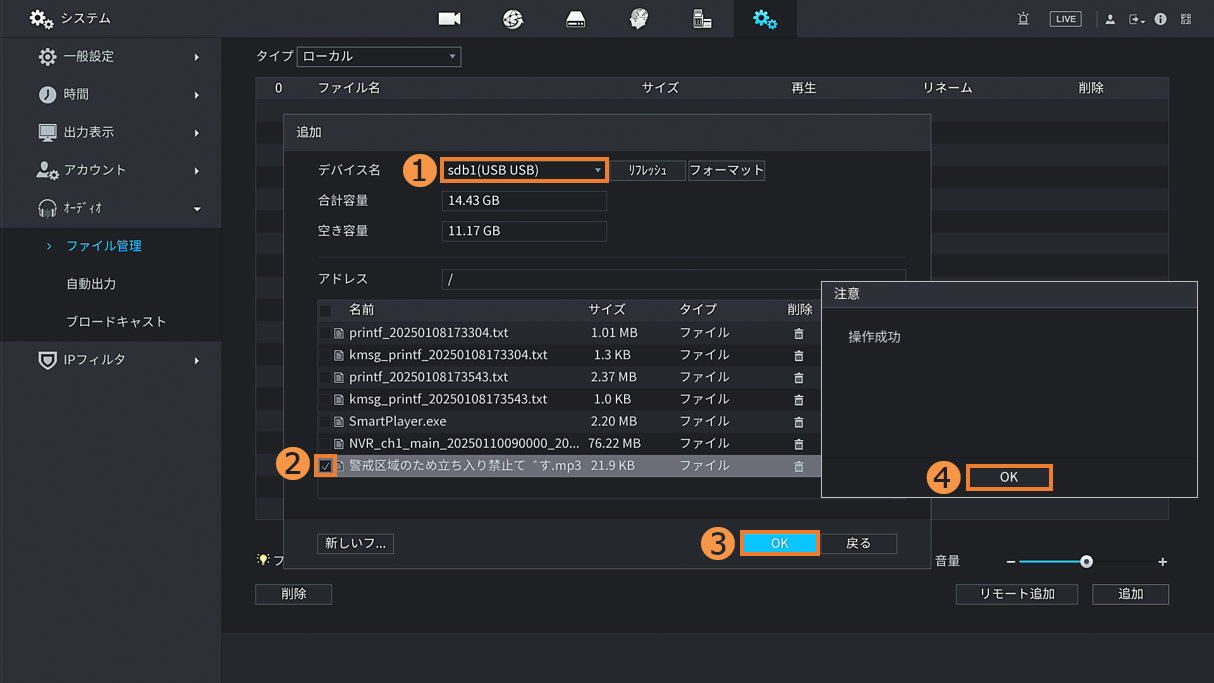
Task: Open the デバイス名 sdb1(USB USB) dropdown
Action: pos(523,170)
